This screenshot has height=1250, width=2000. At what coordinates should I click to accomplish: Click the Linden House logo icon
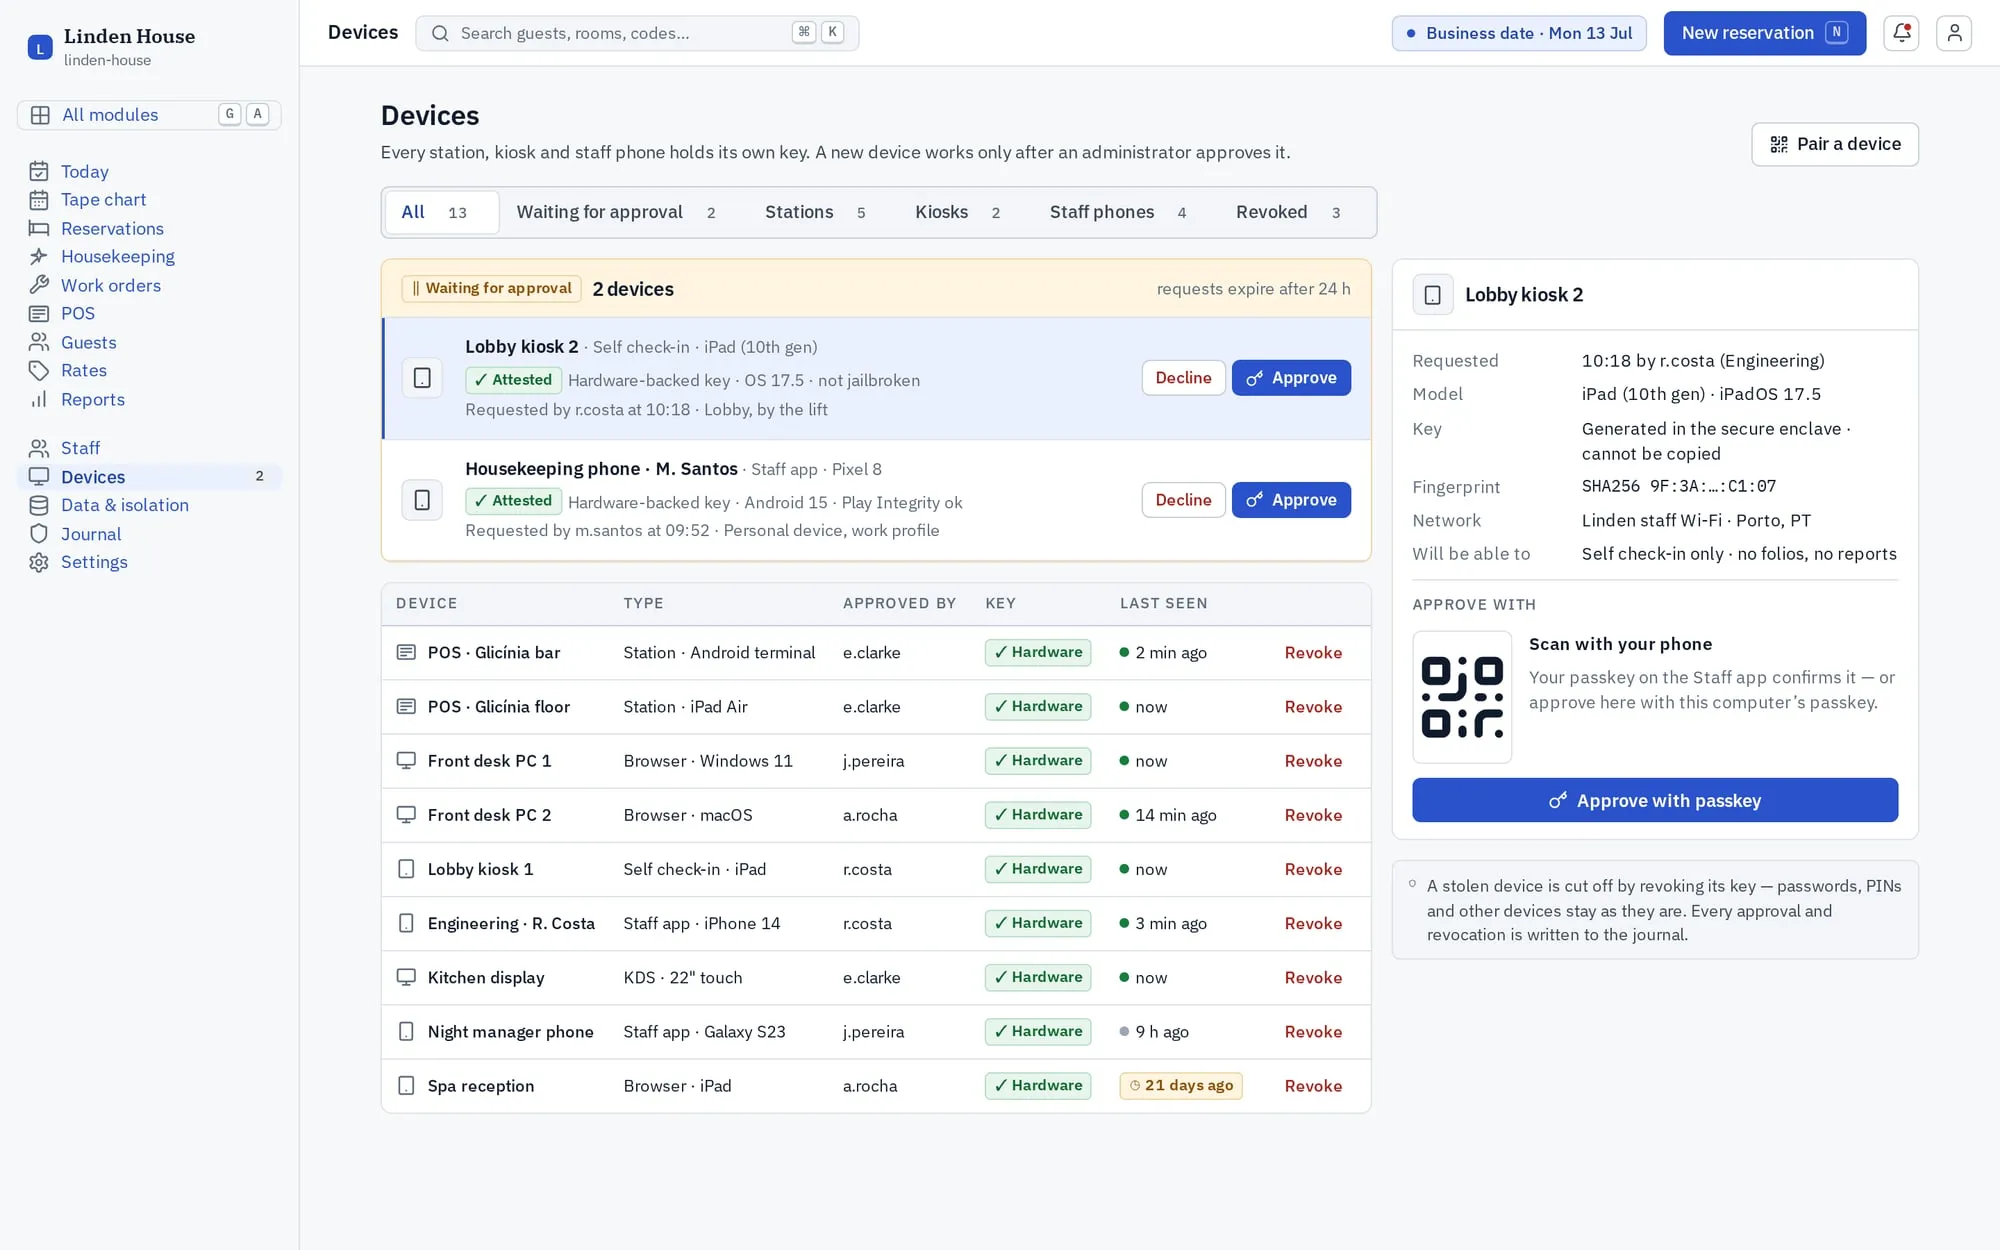pos(40,47)
